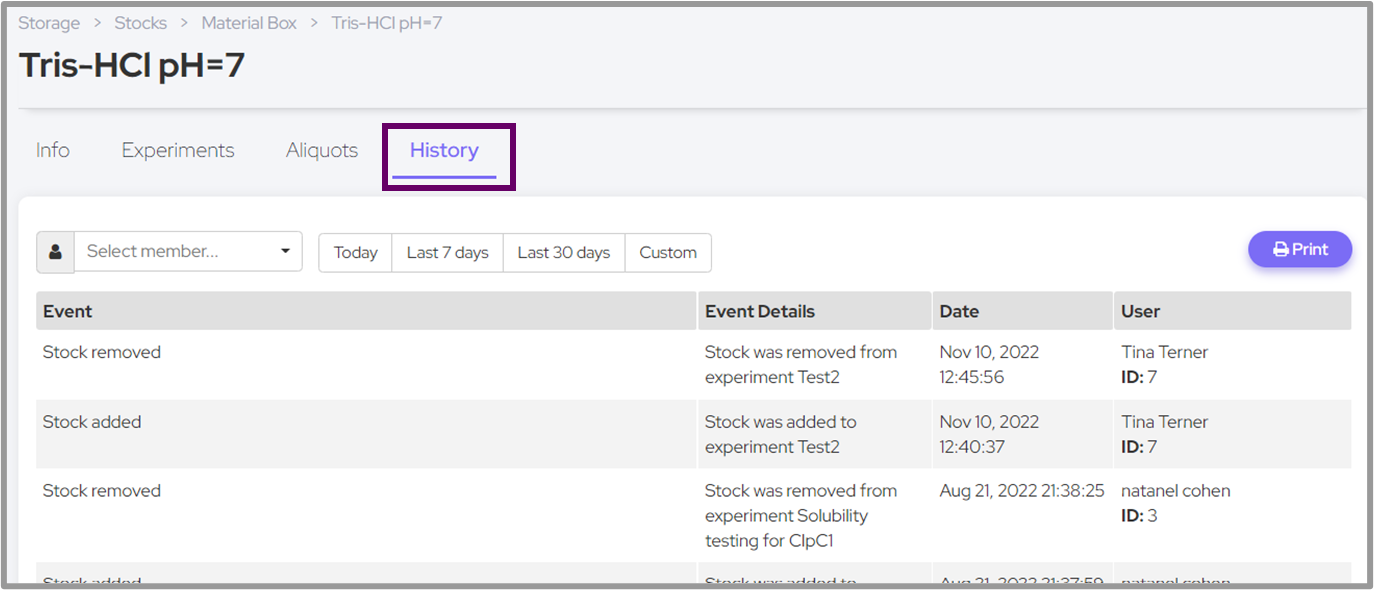Click the Event column header
The height and width of the screenshot is (590, 1374).
(x=68, y=311)
